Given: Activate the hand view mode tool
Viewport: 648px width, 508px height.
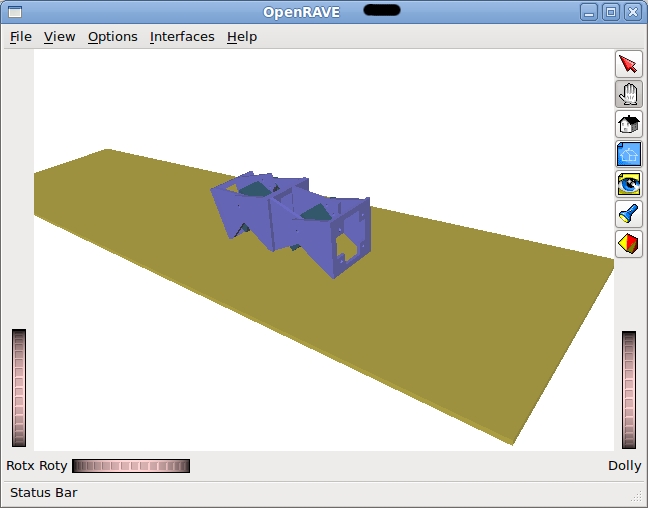Looking at the screenshot, I should point(628,95).
